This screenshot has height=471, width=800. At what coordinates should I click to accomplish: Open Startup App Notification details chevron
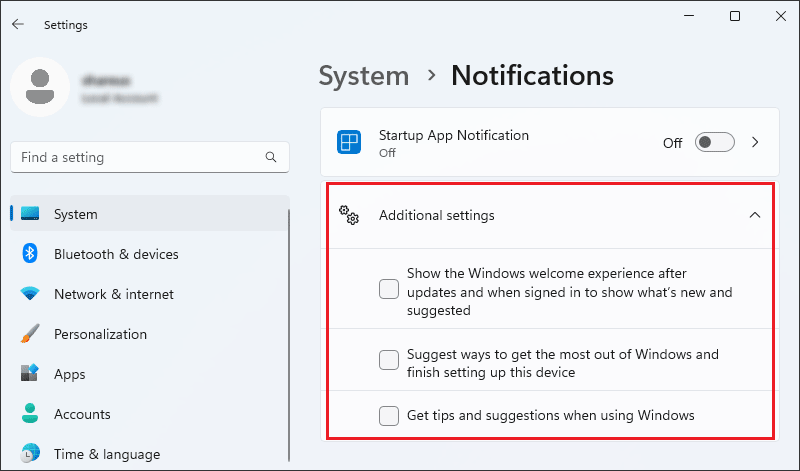756,142
